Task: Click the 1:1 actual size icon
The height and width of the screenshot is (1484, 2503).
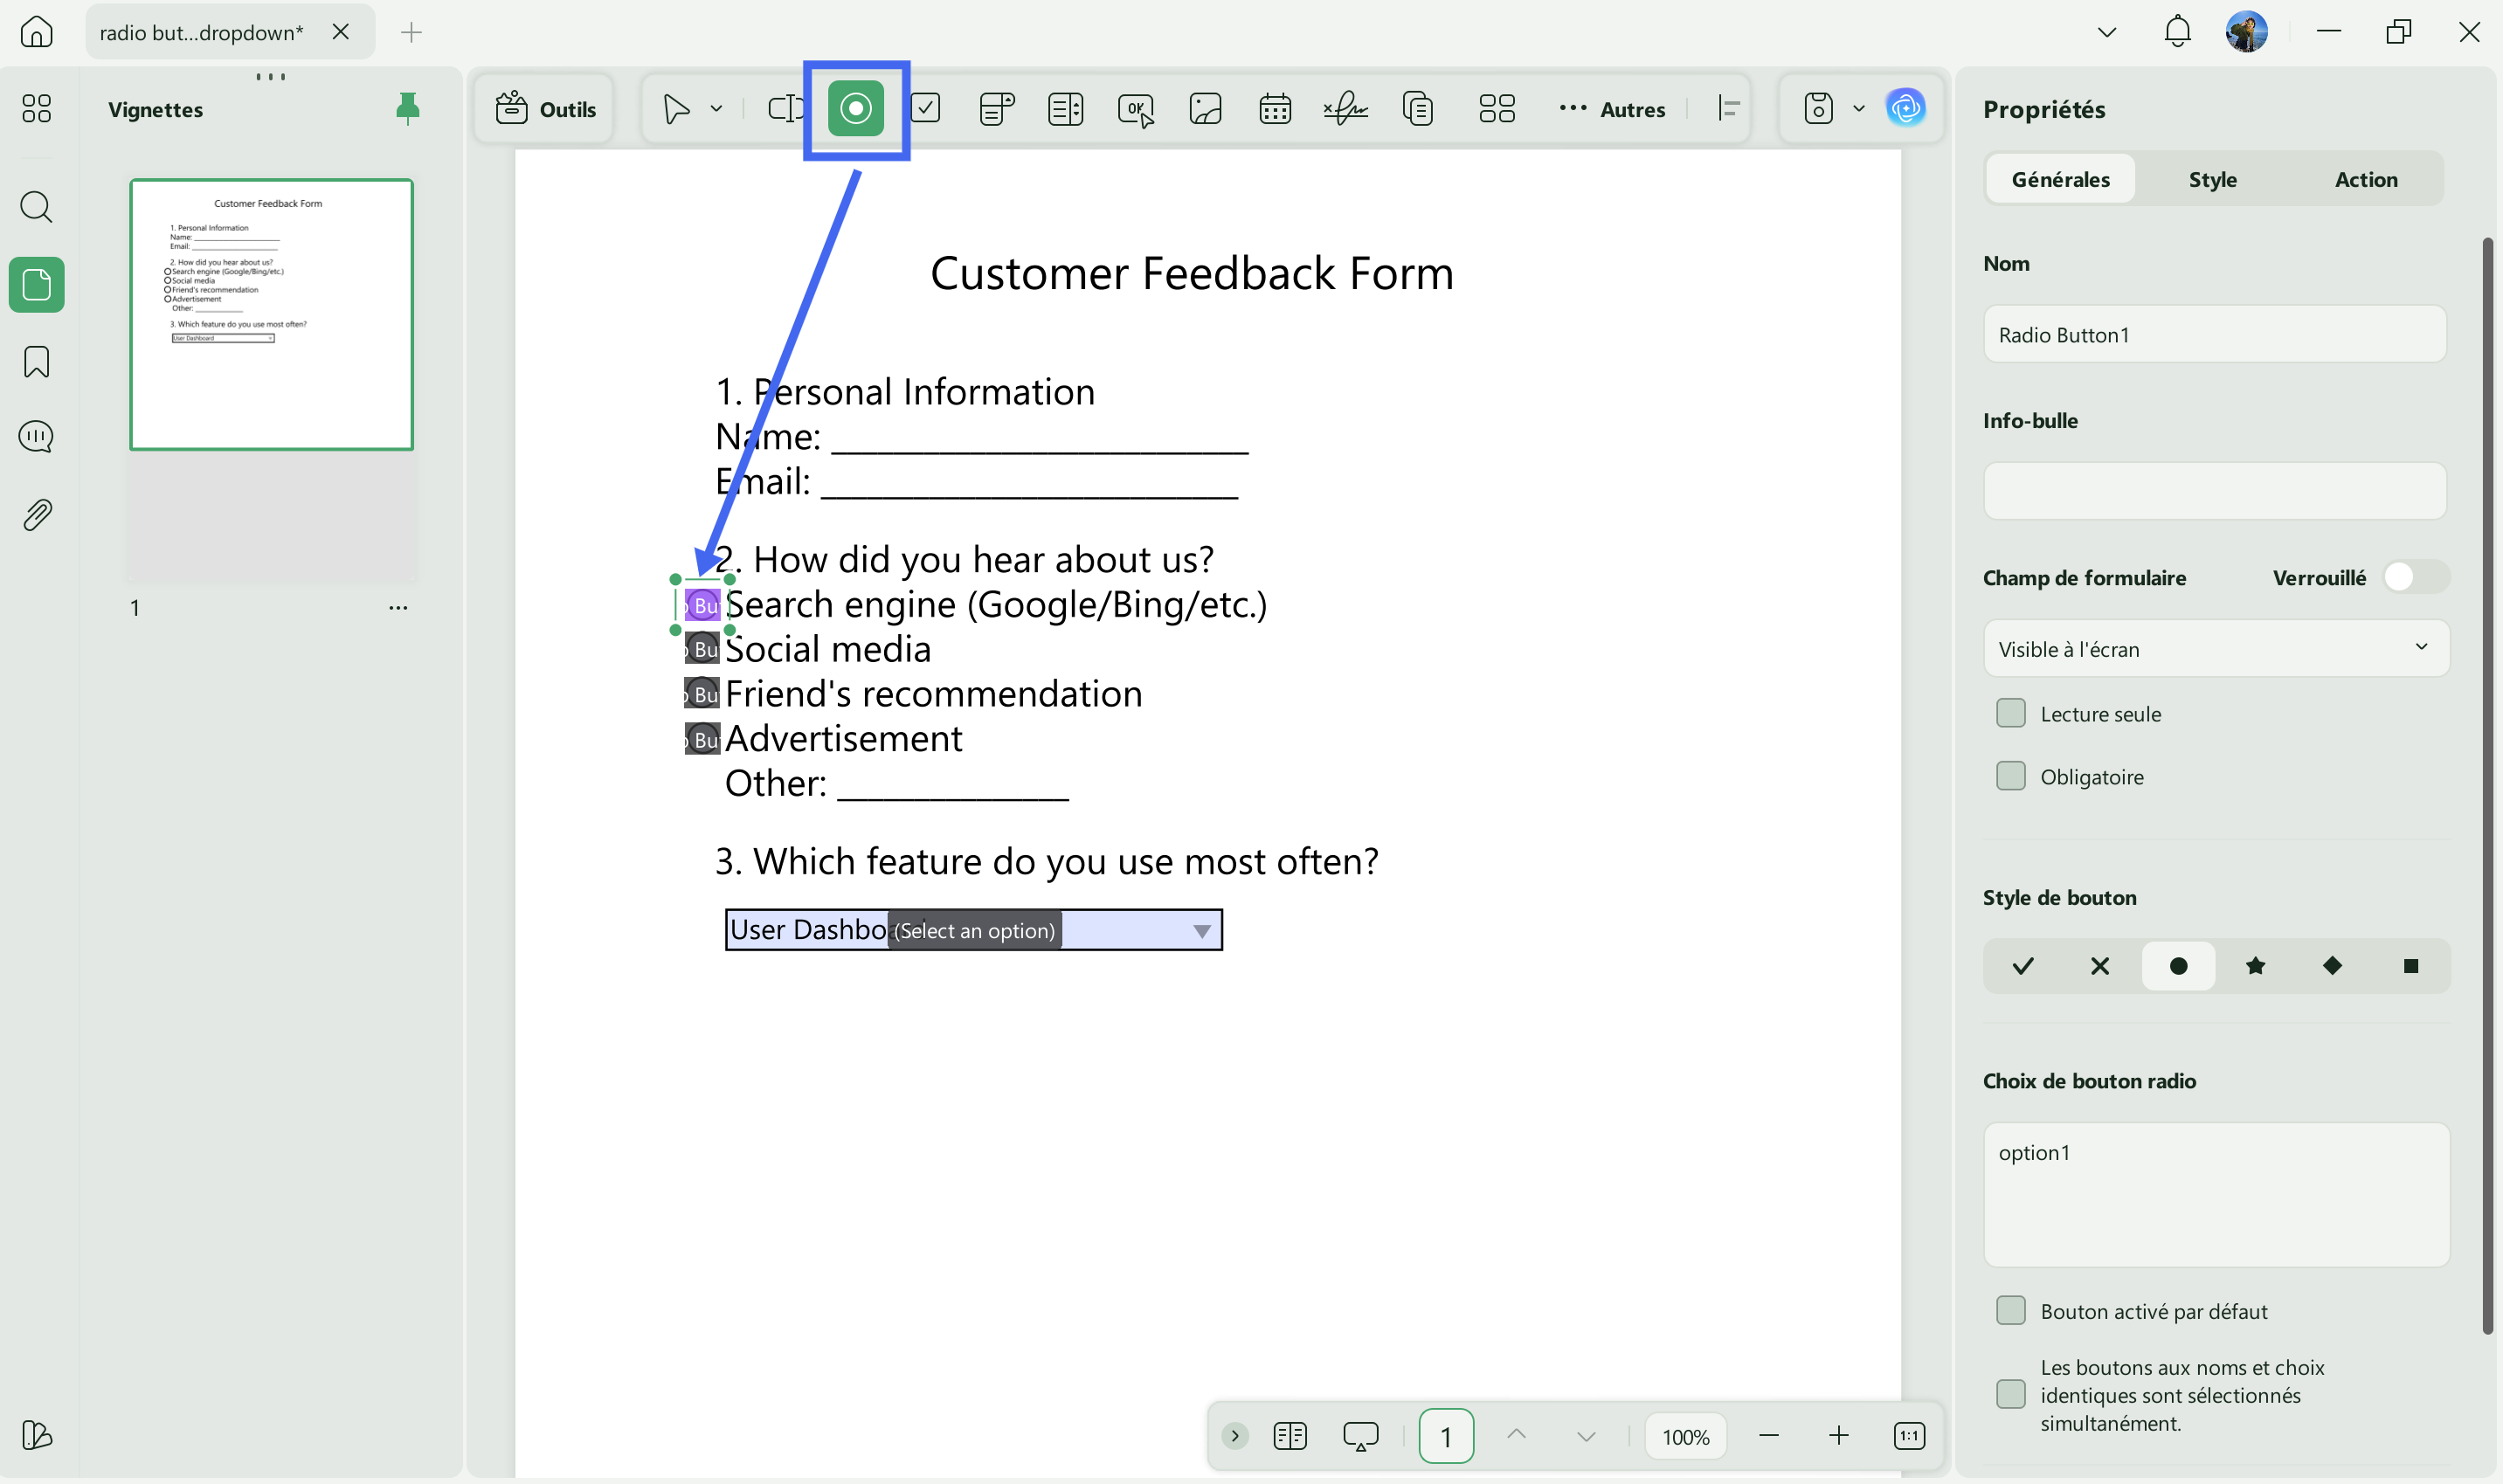Action: point(1909,1436)
